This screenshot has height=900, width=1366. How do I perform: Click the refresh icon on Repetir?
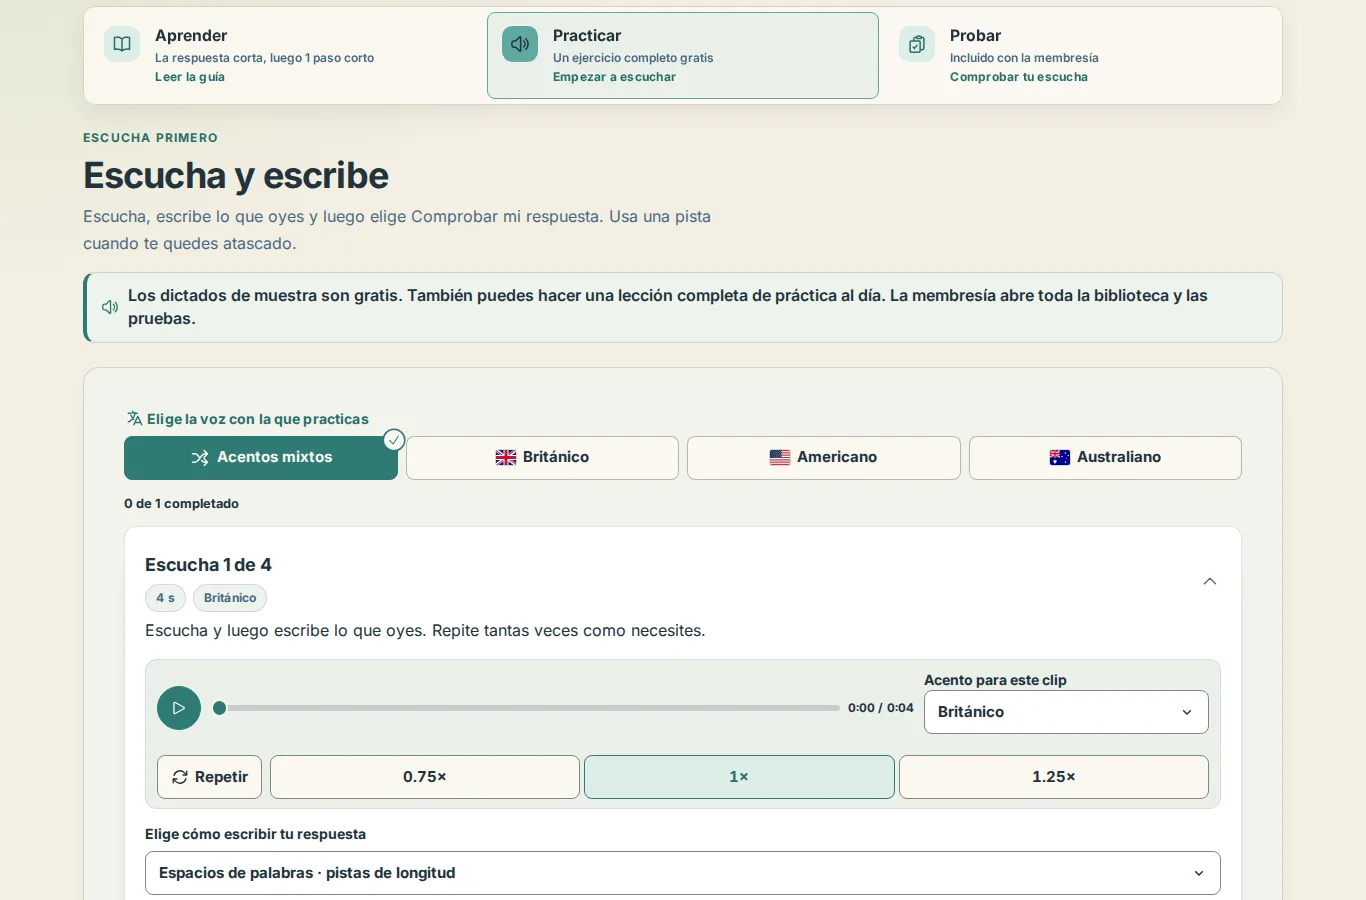180,777
